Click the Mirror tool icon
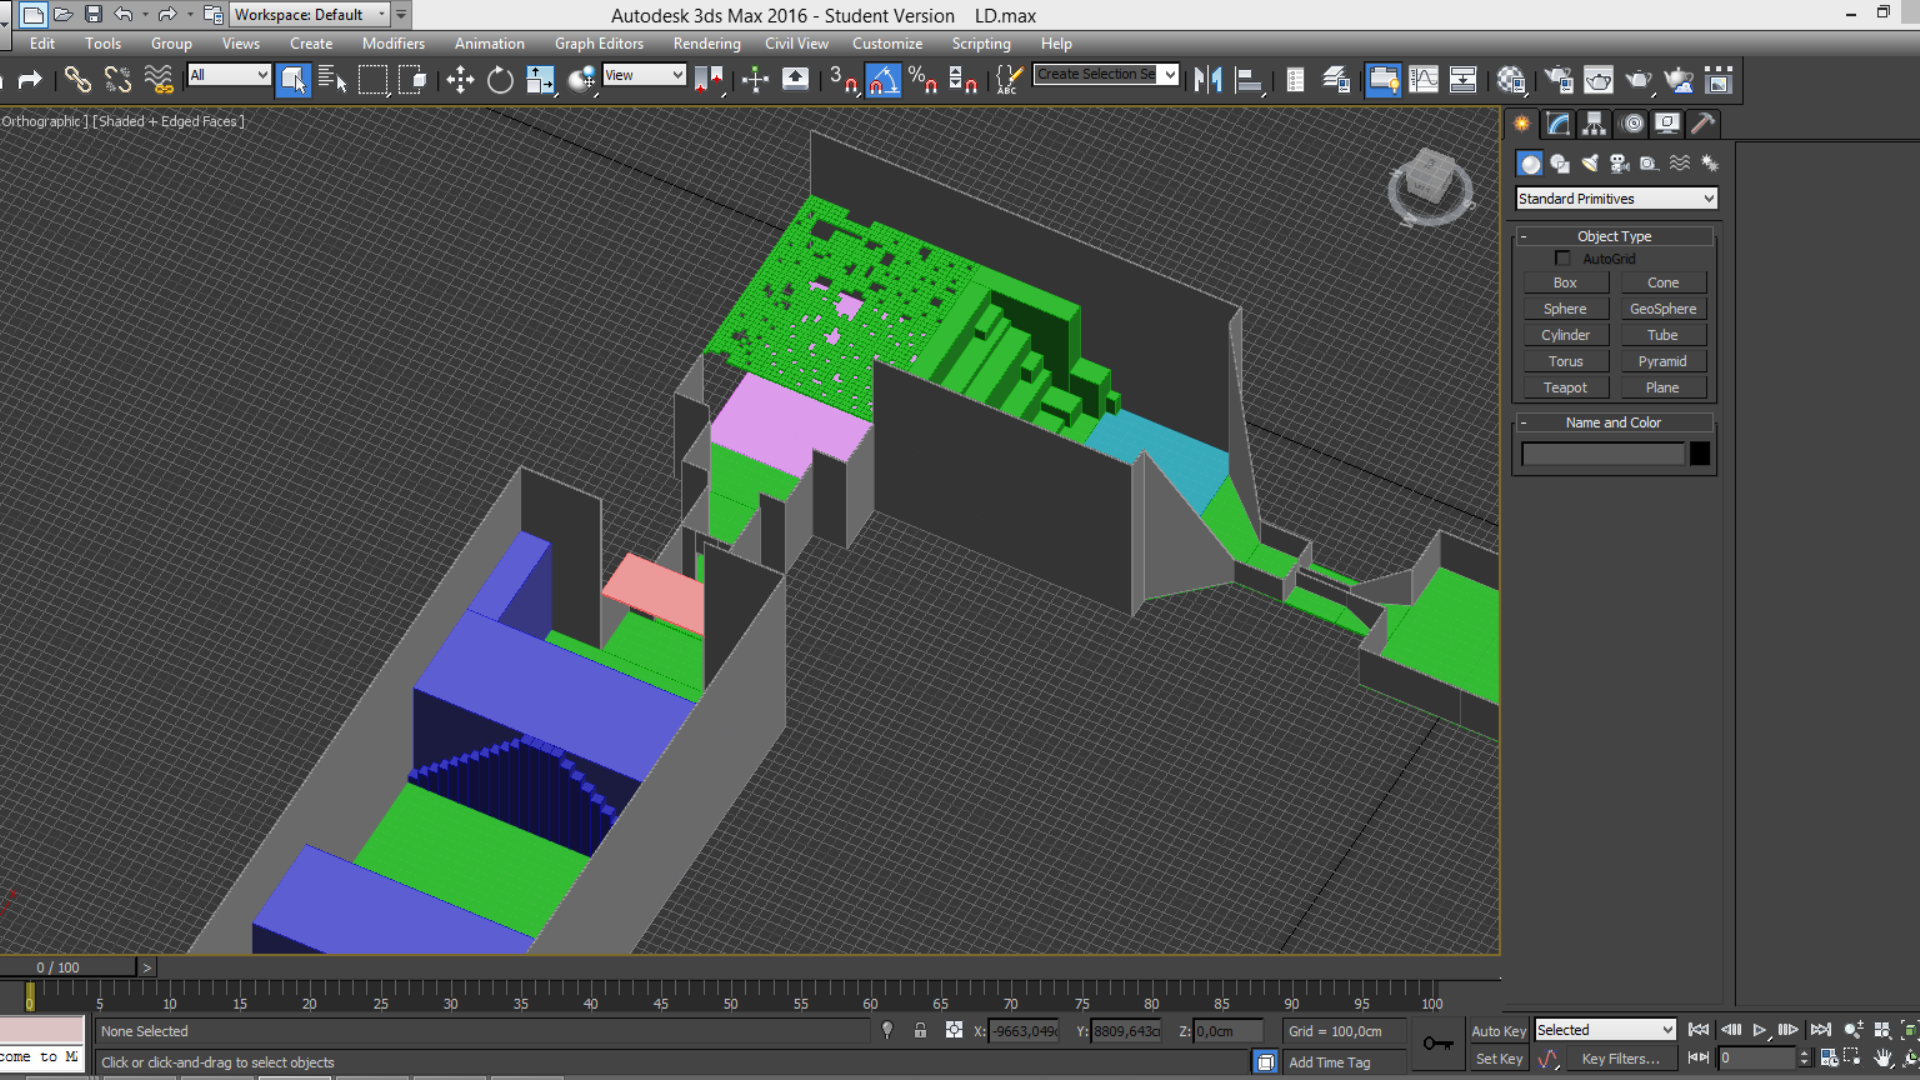1920x1080 pixels. tap(1208, 79)
